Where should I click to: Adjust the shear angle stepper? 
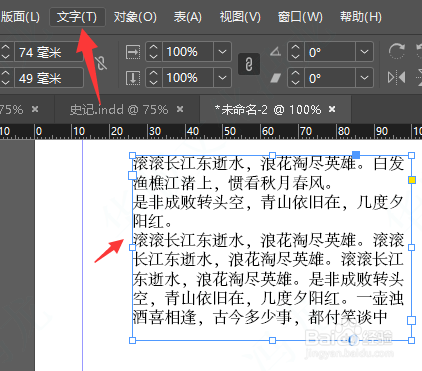(296, 78)
